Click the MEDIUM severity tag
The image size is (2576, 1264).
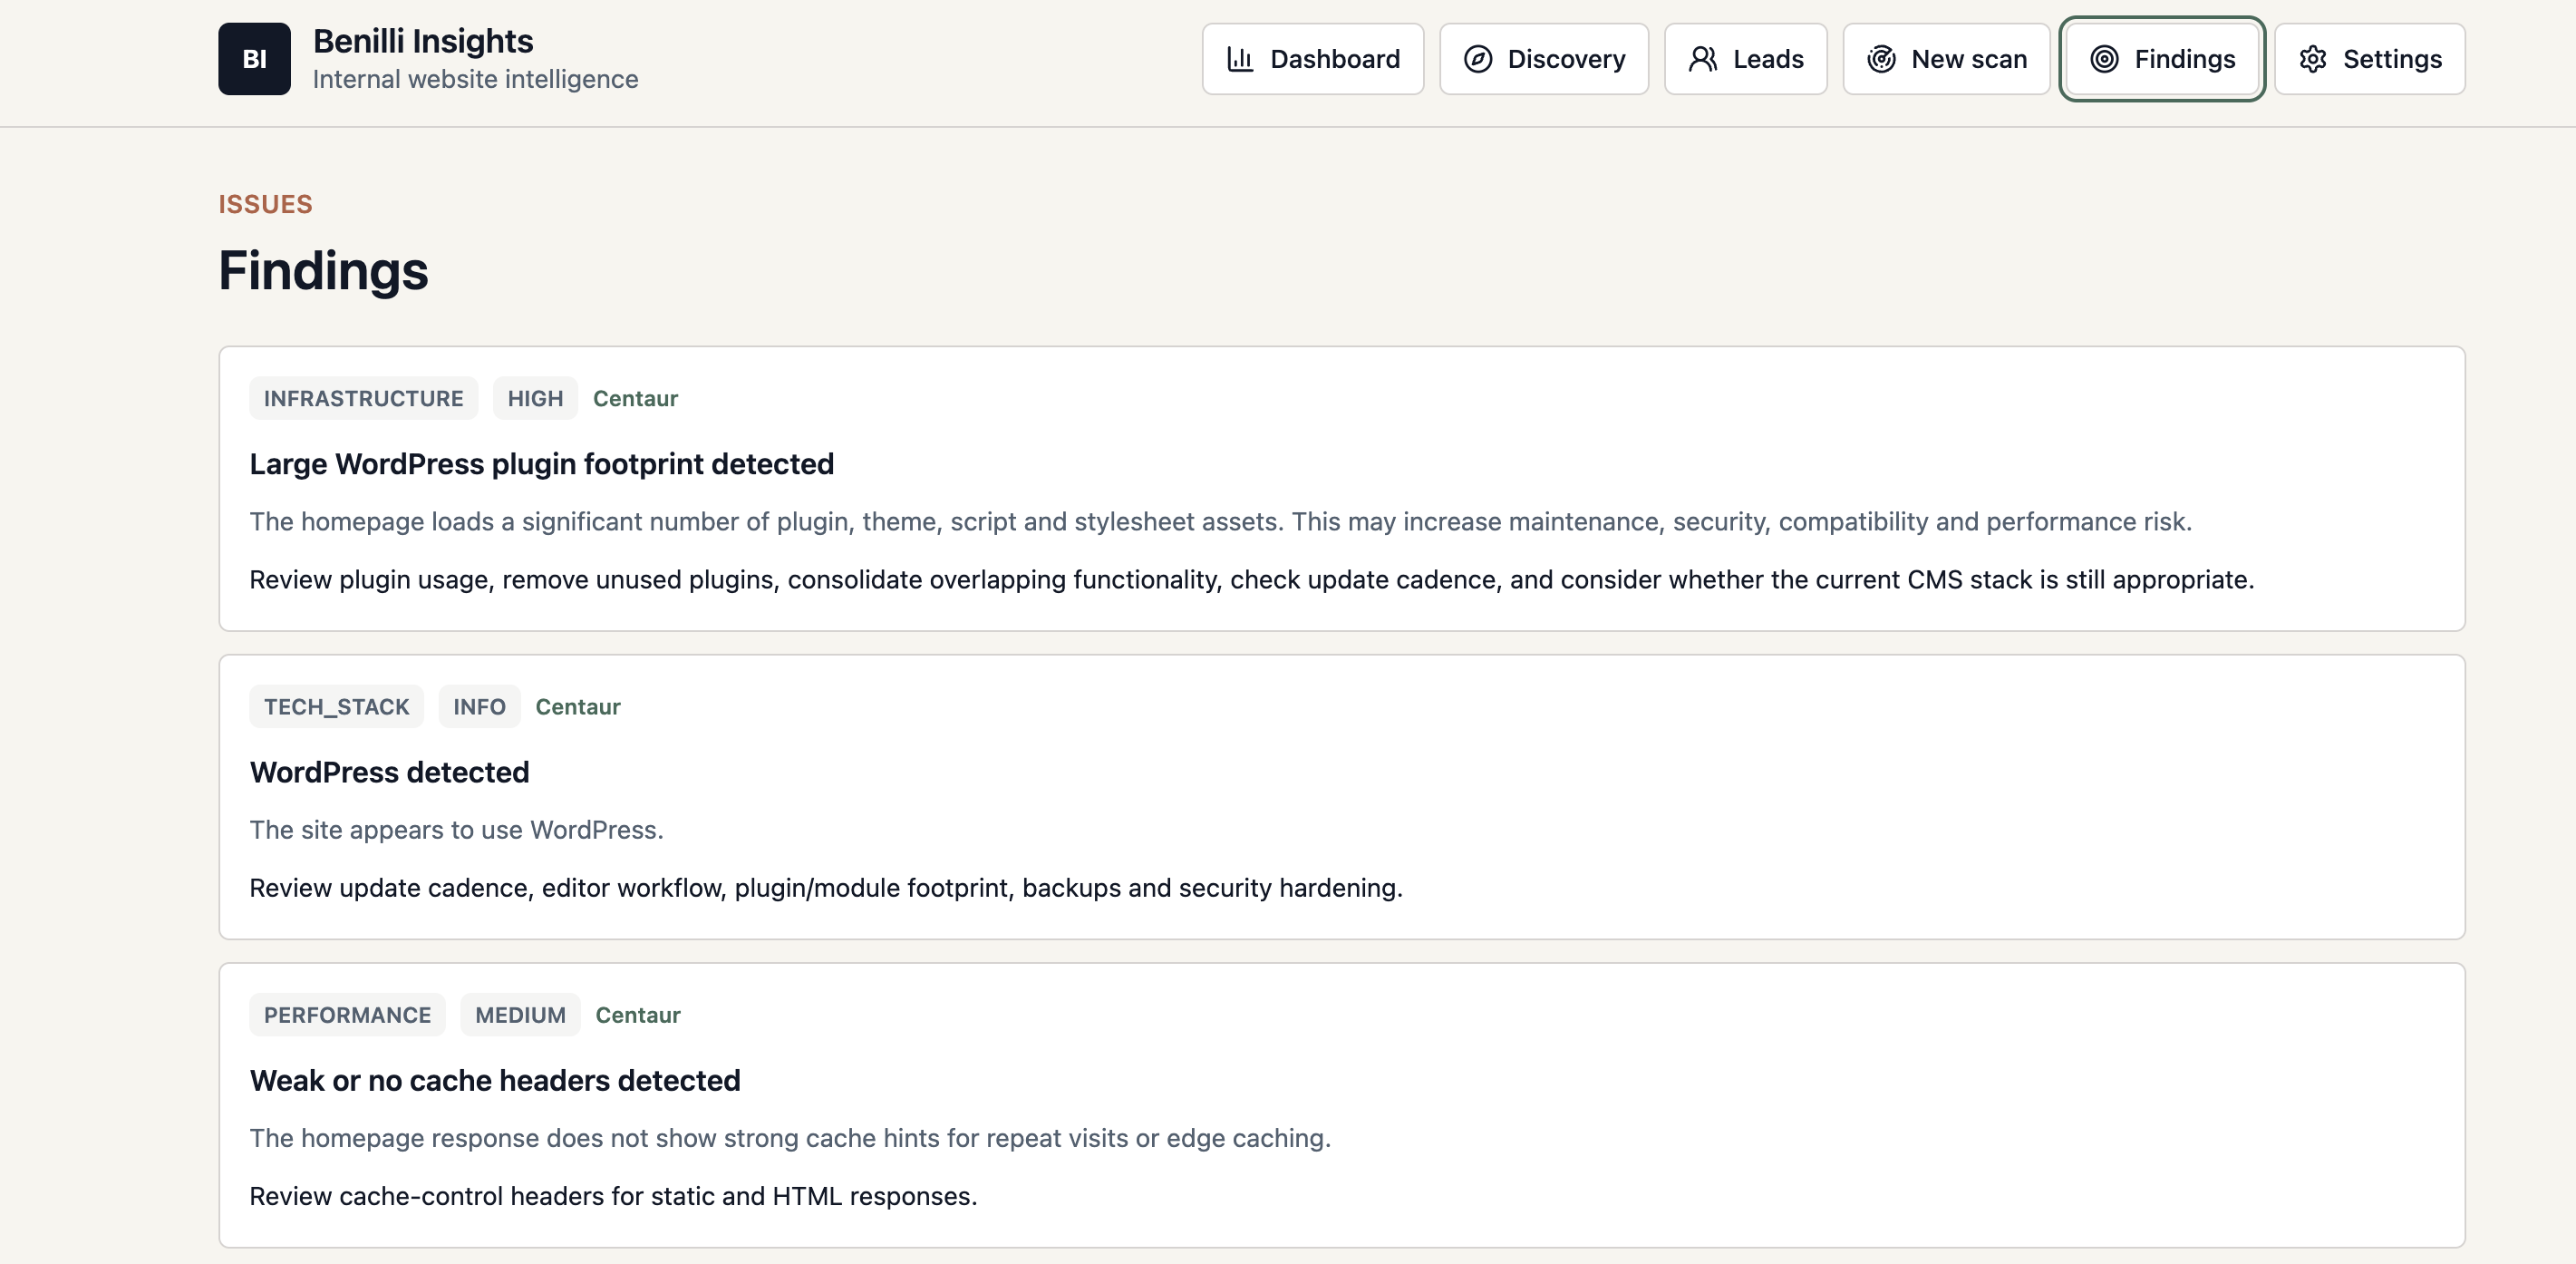[520, 1014]
